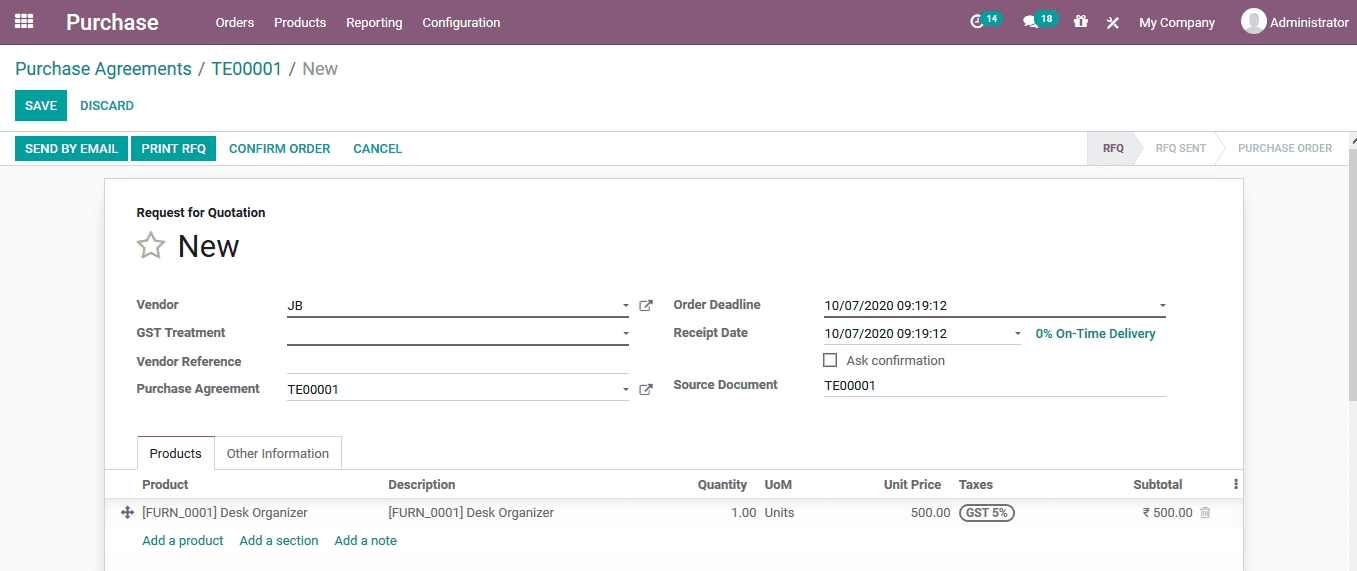Click the Confirm Order button
1357x571 pixels.
tap(279, 149)
